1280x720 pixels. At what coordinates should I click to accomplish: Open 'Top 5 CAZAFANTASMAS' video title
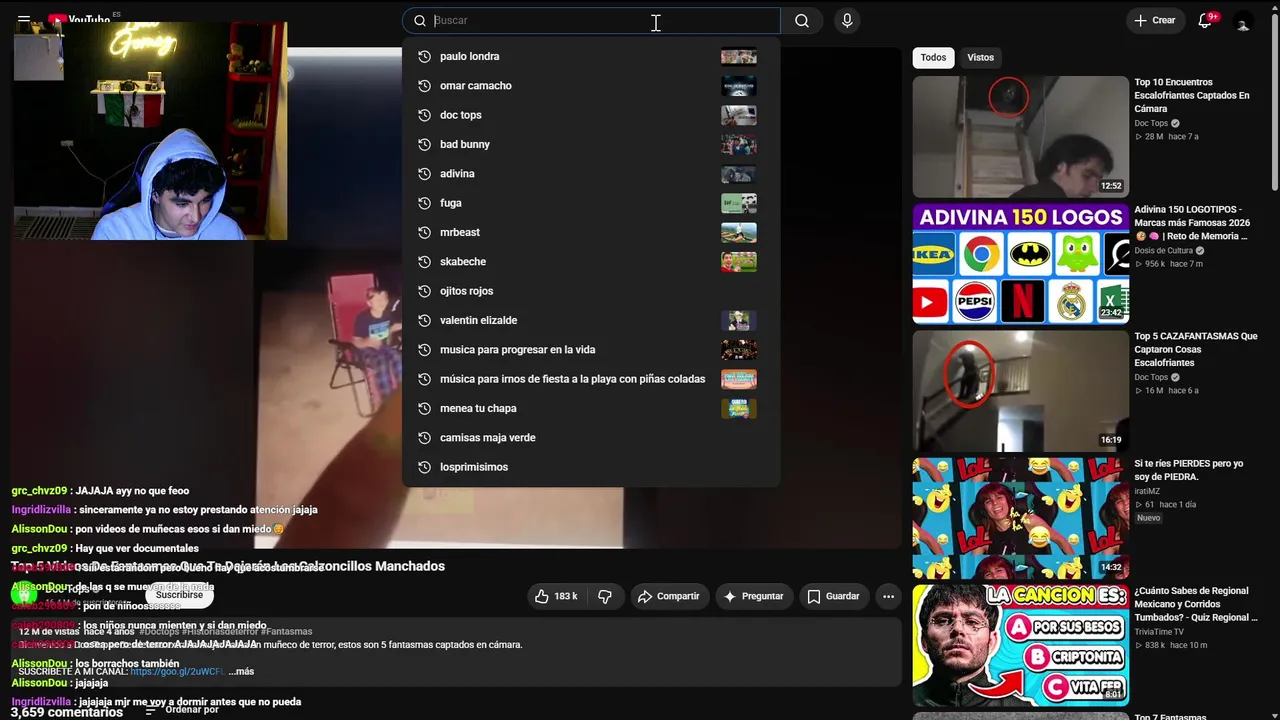click(1196, 350)
